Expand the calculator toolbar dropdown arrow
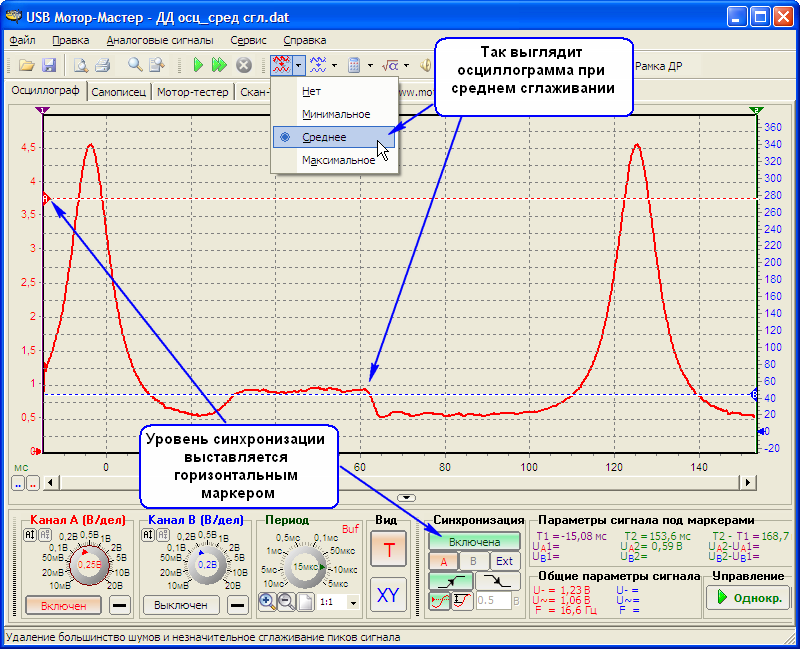 coord(370,66)
